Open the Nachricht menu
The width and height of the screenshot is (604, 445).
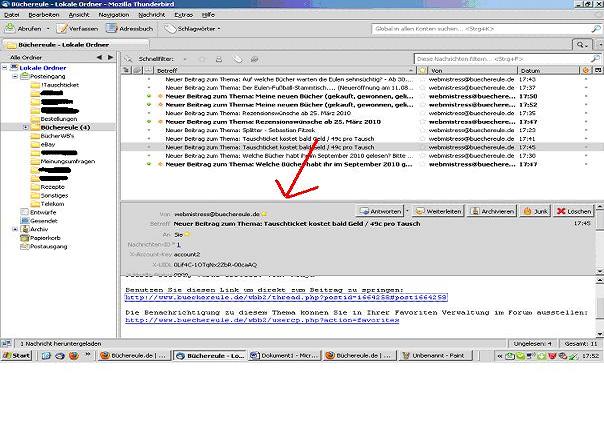pyautogui.click(x=153, y=16)
